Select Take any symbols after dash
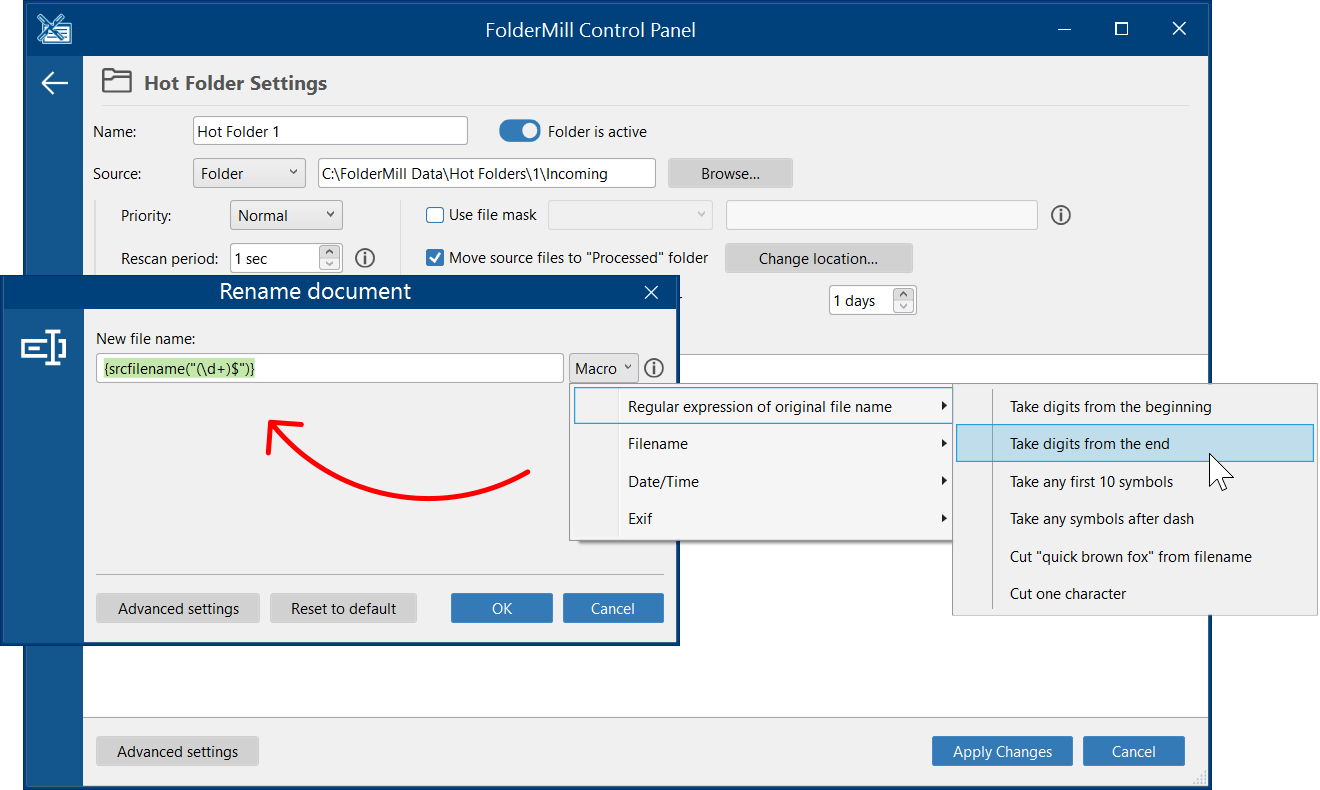The width and height of the screenshot is (1320, 790). (x=1134, y=518)
